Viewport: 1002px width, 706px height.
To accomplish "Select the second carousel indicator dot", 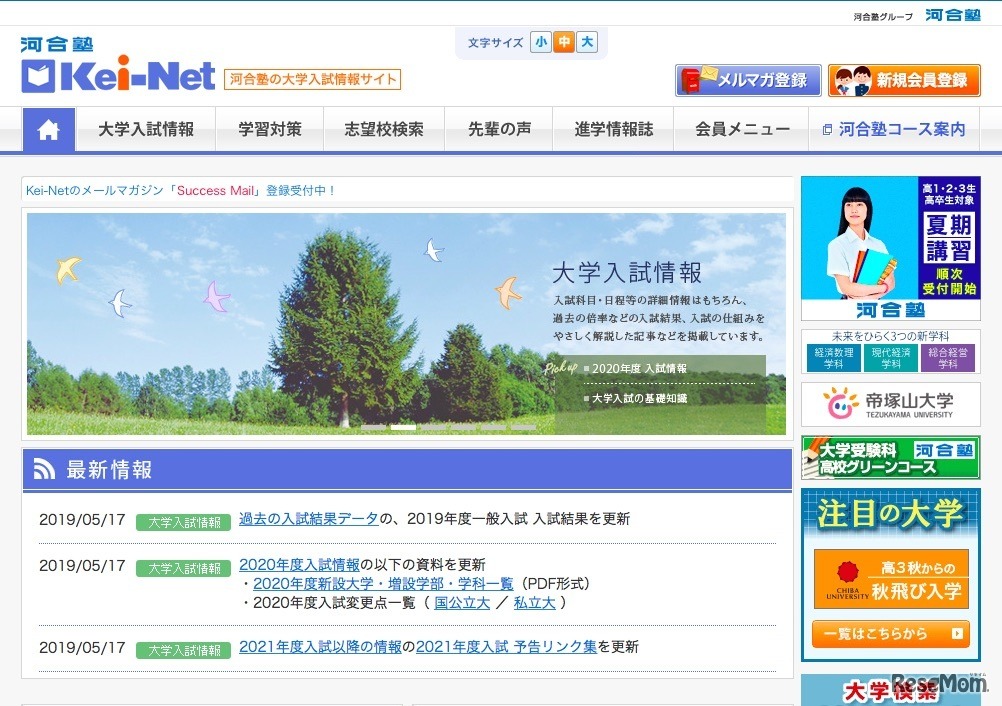I will tap(403, 428).
